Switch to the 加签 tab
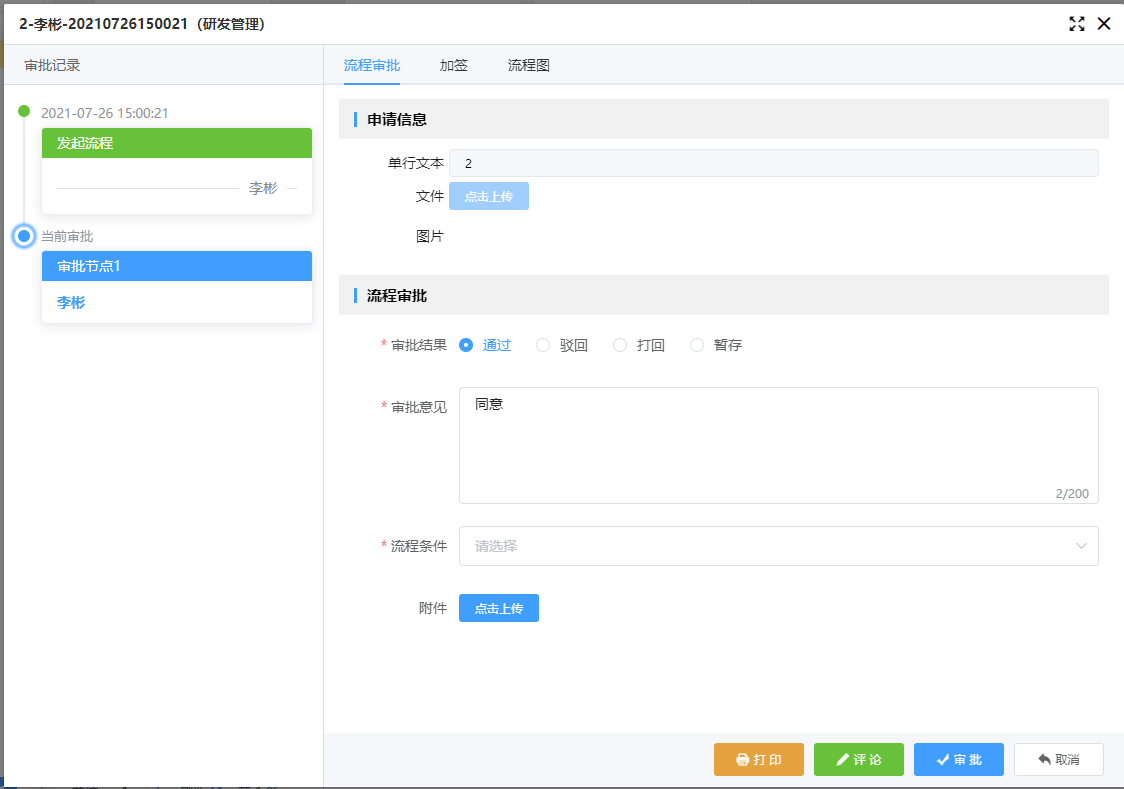 click(x=454, y=65)
